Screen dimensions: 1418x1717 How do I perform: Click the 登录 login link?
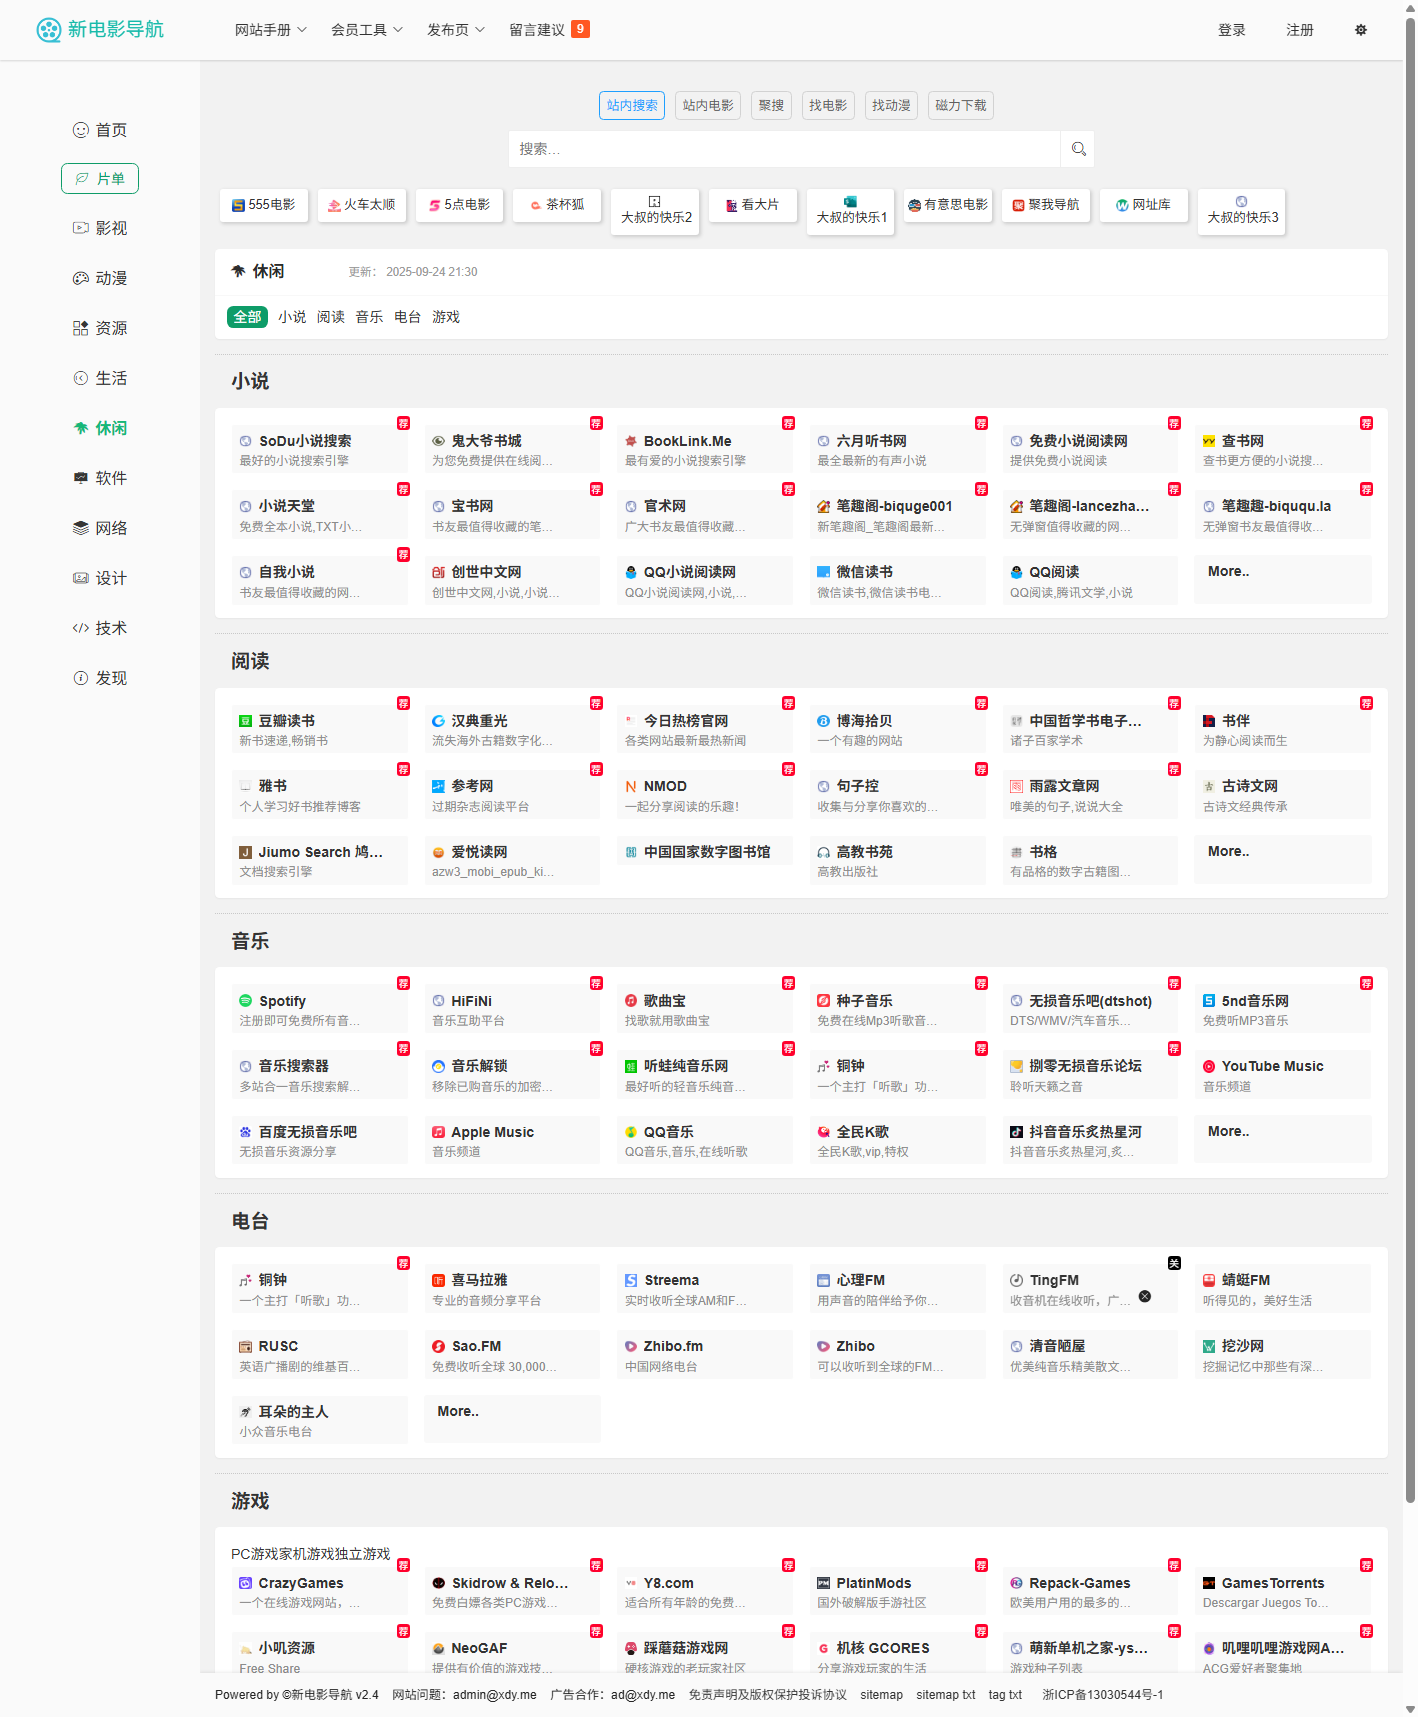point(1231,30)
